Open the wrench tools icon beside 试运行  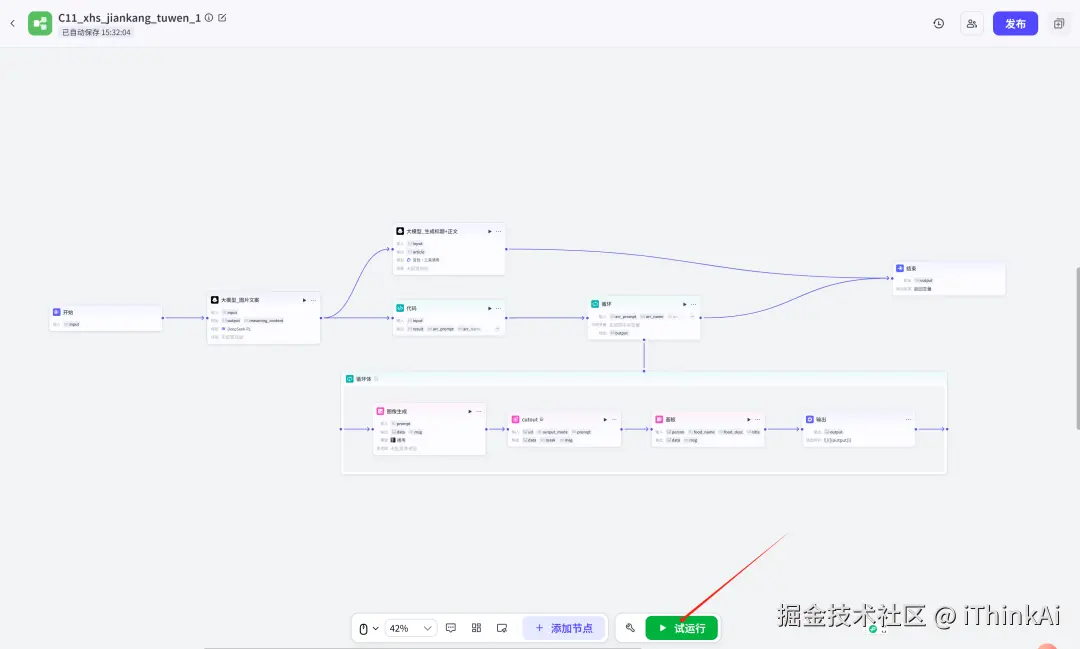click(629, 628)
